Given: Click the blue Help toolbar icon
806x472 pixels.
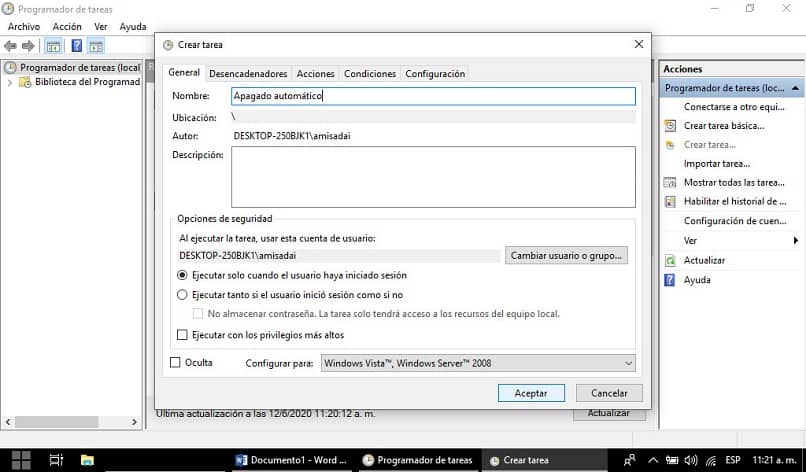Looking at the screenshot, I should tap(77, 46).
